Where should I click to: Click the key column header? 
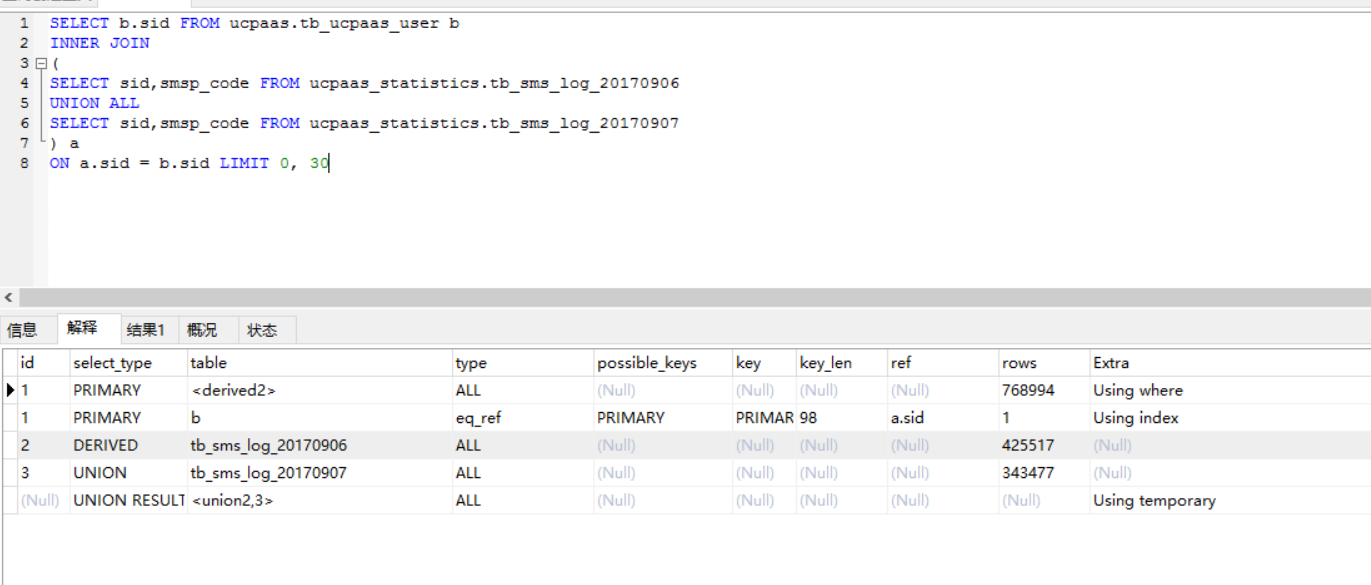click(x=763, y=363)
